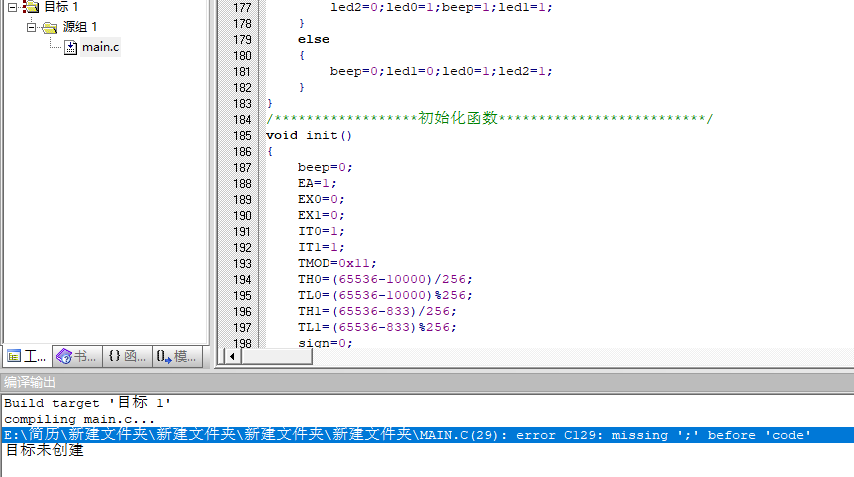854x477 pixels.
Task: Click the main.c file icon
Action: (70, 47)
